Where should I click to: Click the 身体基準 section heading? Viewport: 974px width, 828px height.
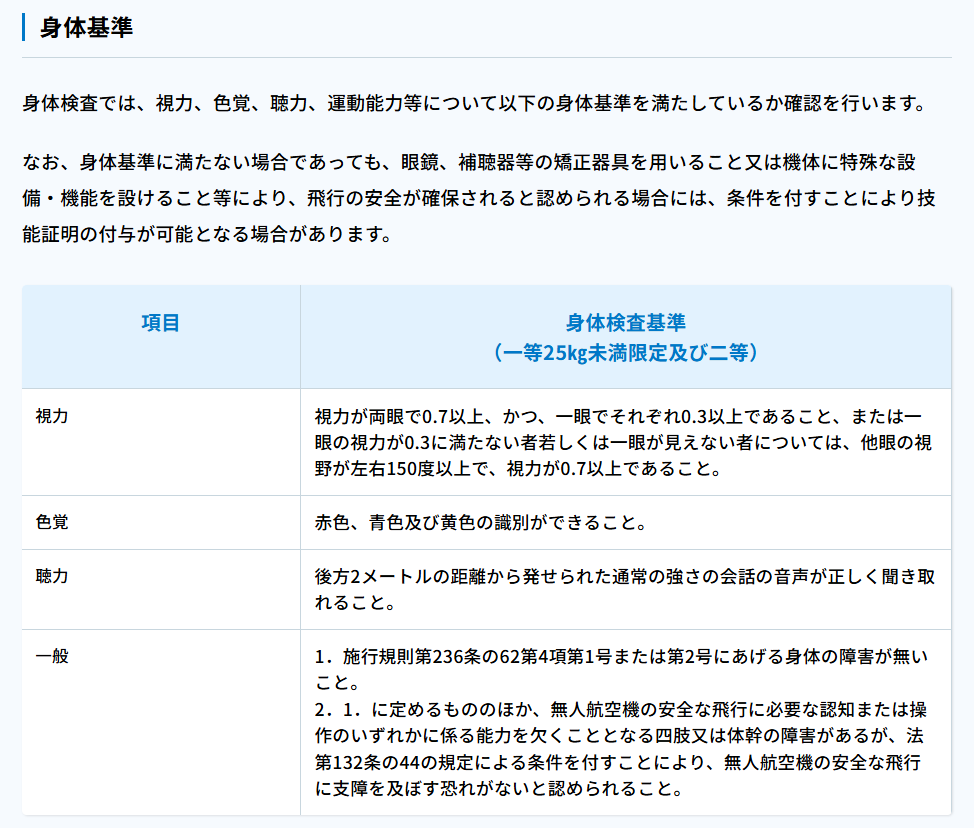click(86, 27)
